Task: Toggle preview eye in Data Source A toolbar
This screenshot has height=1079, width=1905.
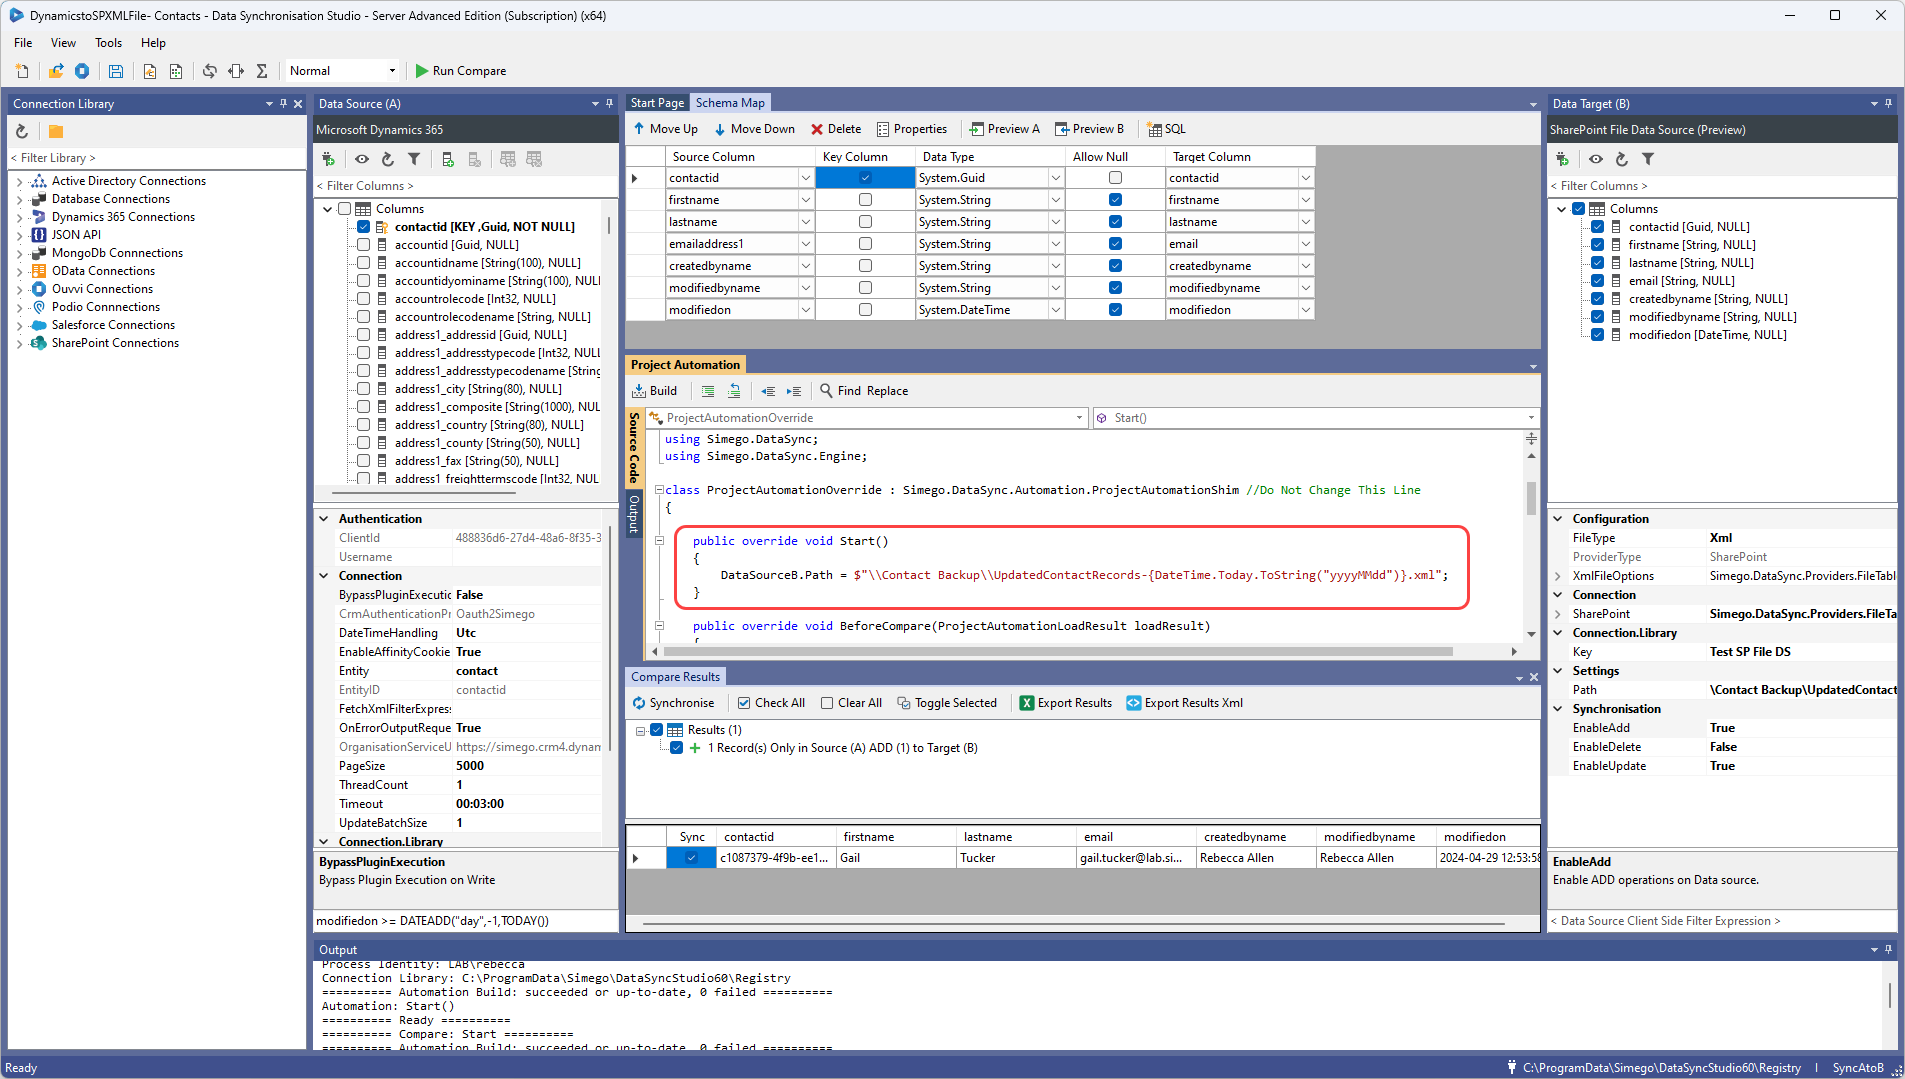Action: (362, 159)
